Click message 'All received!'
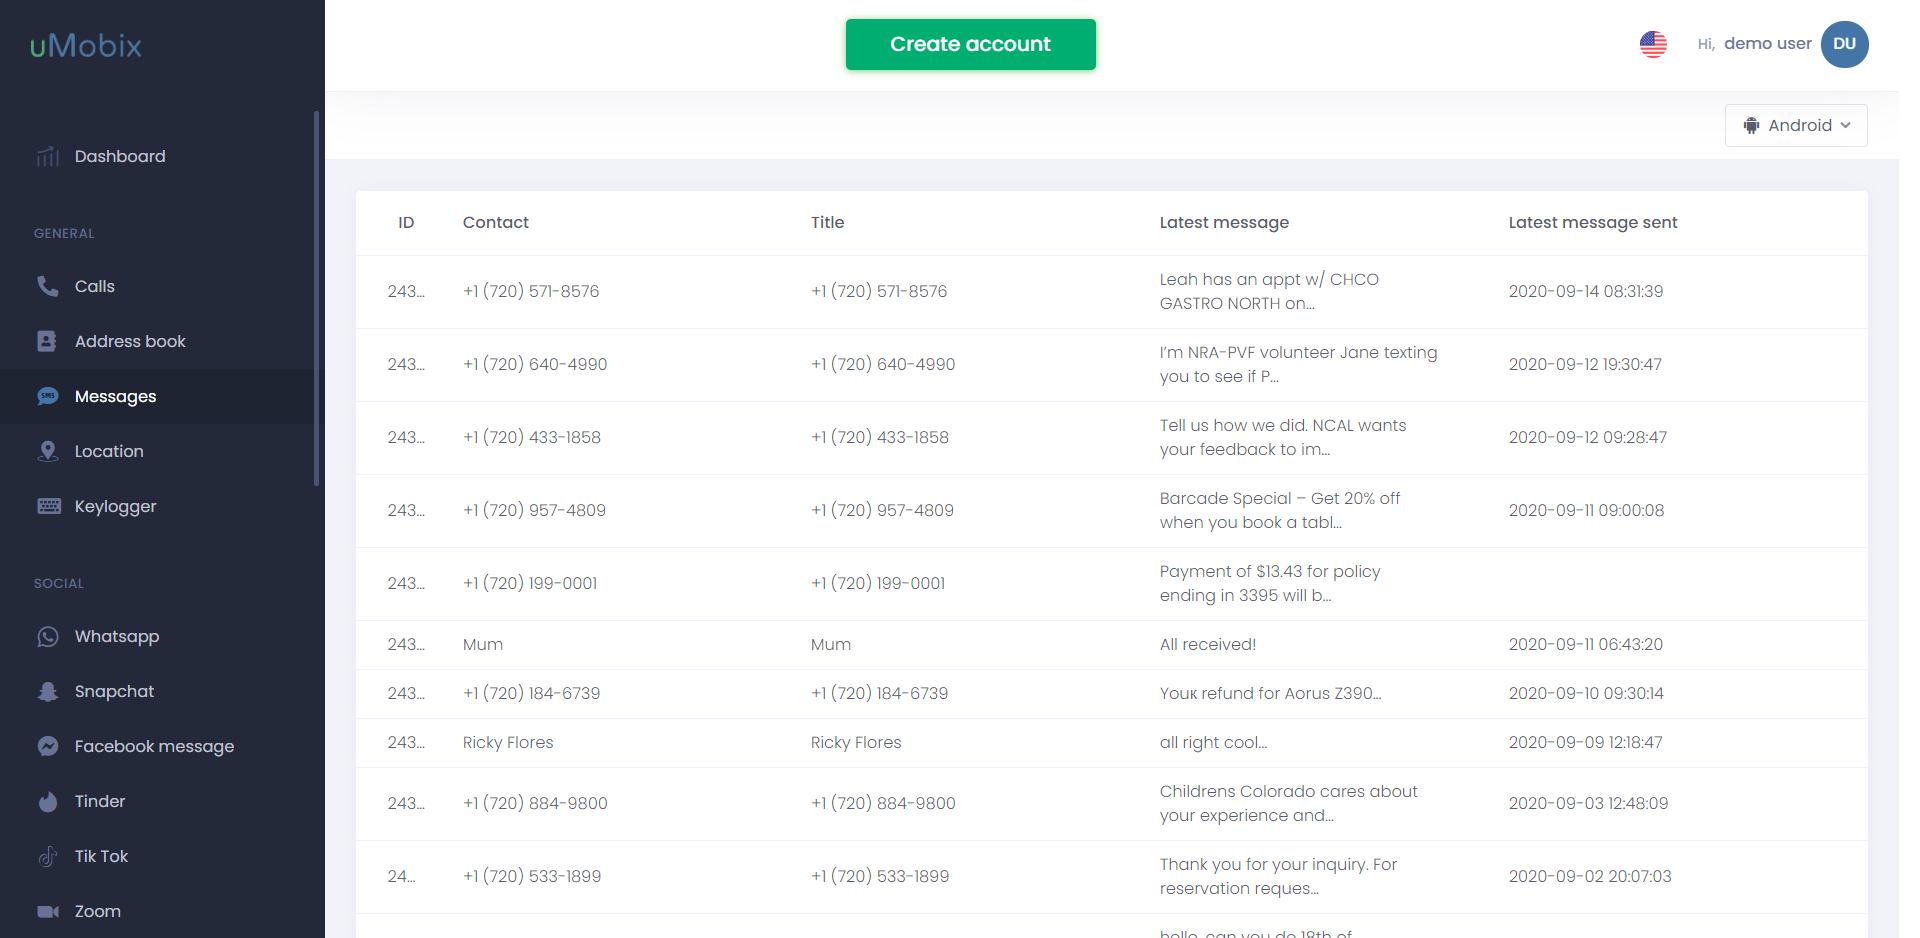This screenshot has width=1920, height=938. pos(1208,644)
